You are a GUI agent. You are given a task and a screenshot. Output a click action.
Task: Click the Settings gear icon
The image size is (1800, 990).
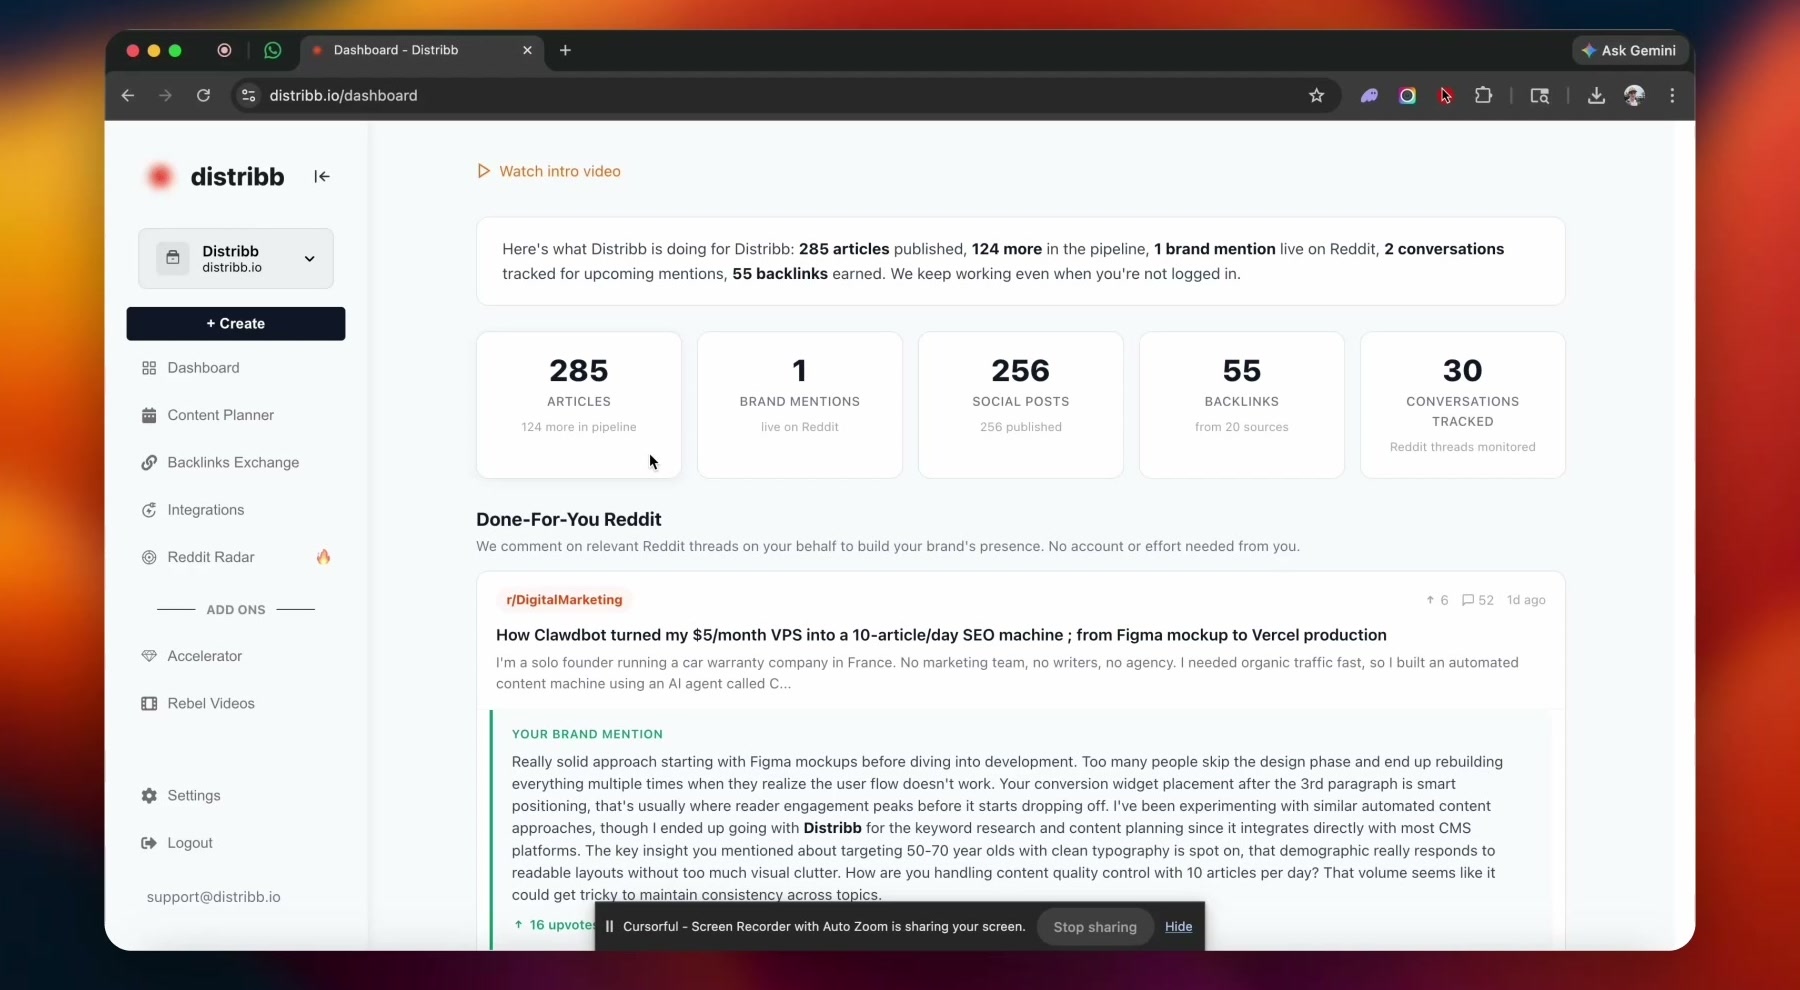point(149,796)
